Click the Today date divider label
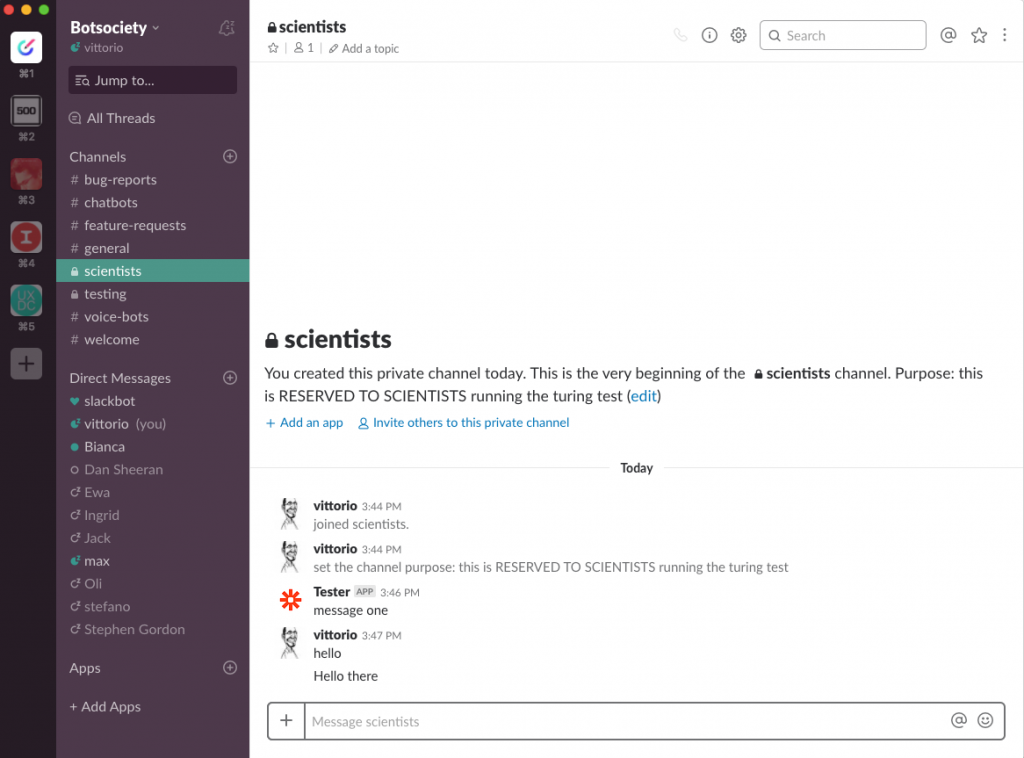The image size is (1024, 758). [637, 468]
